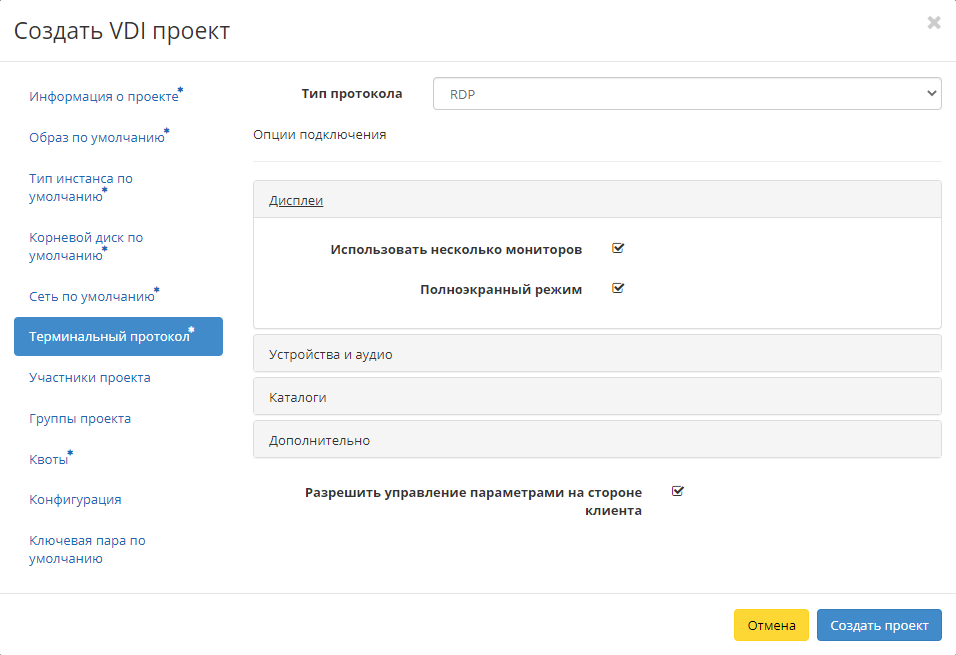This screenshot has width=956, height=655.
Task: Select the 'Терминальный протокол' tab
Action: (x=110, y=337)
